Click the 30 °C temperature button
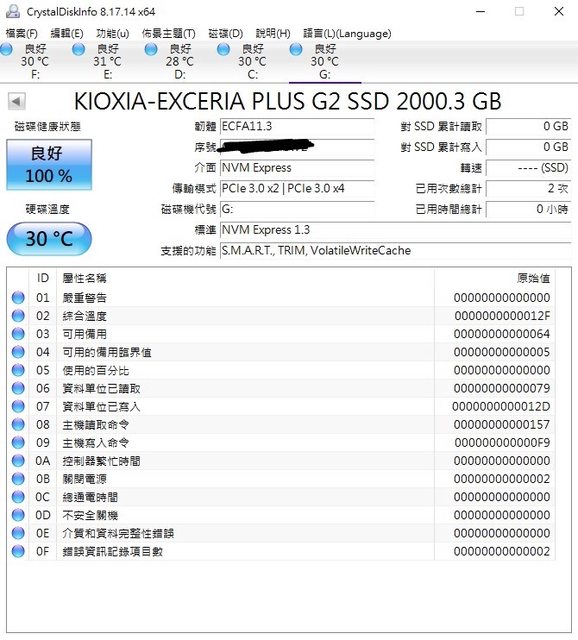The width and height of the screenshot is (578, 640). 49,239
